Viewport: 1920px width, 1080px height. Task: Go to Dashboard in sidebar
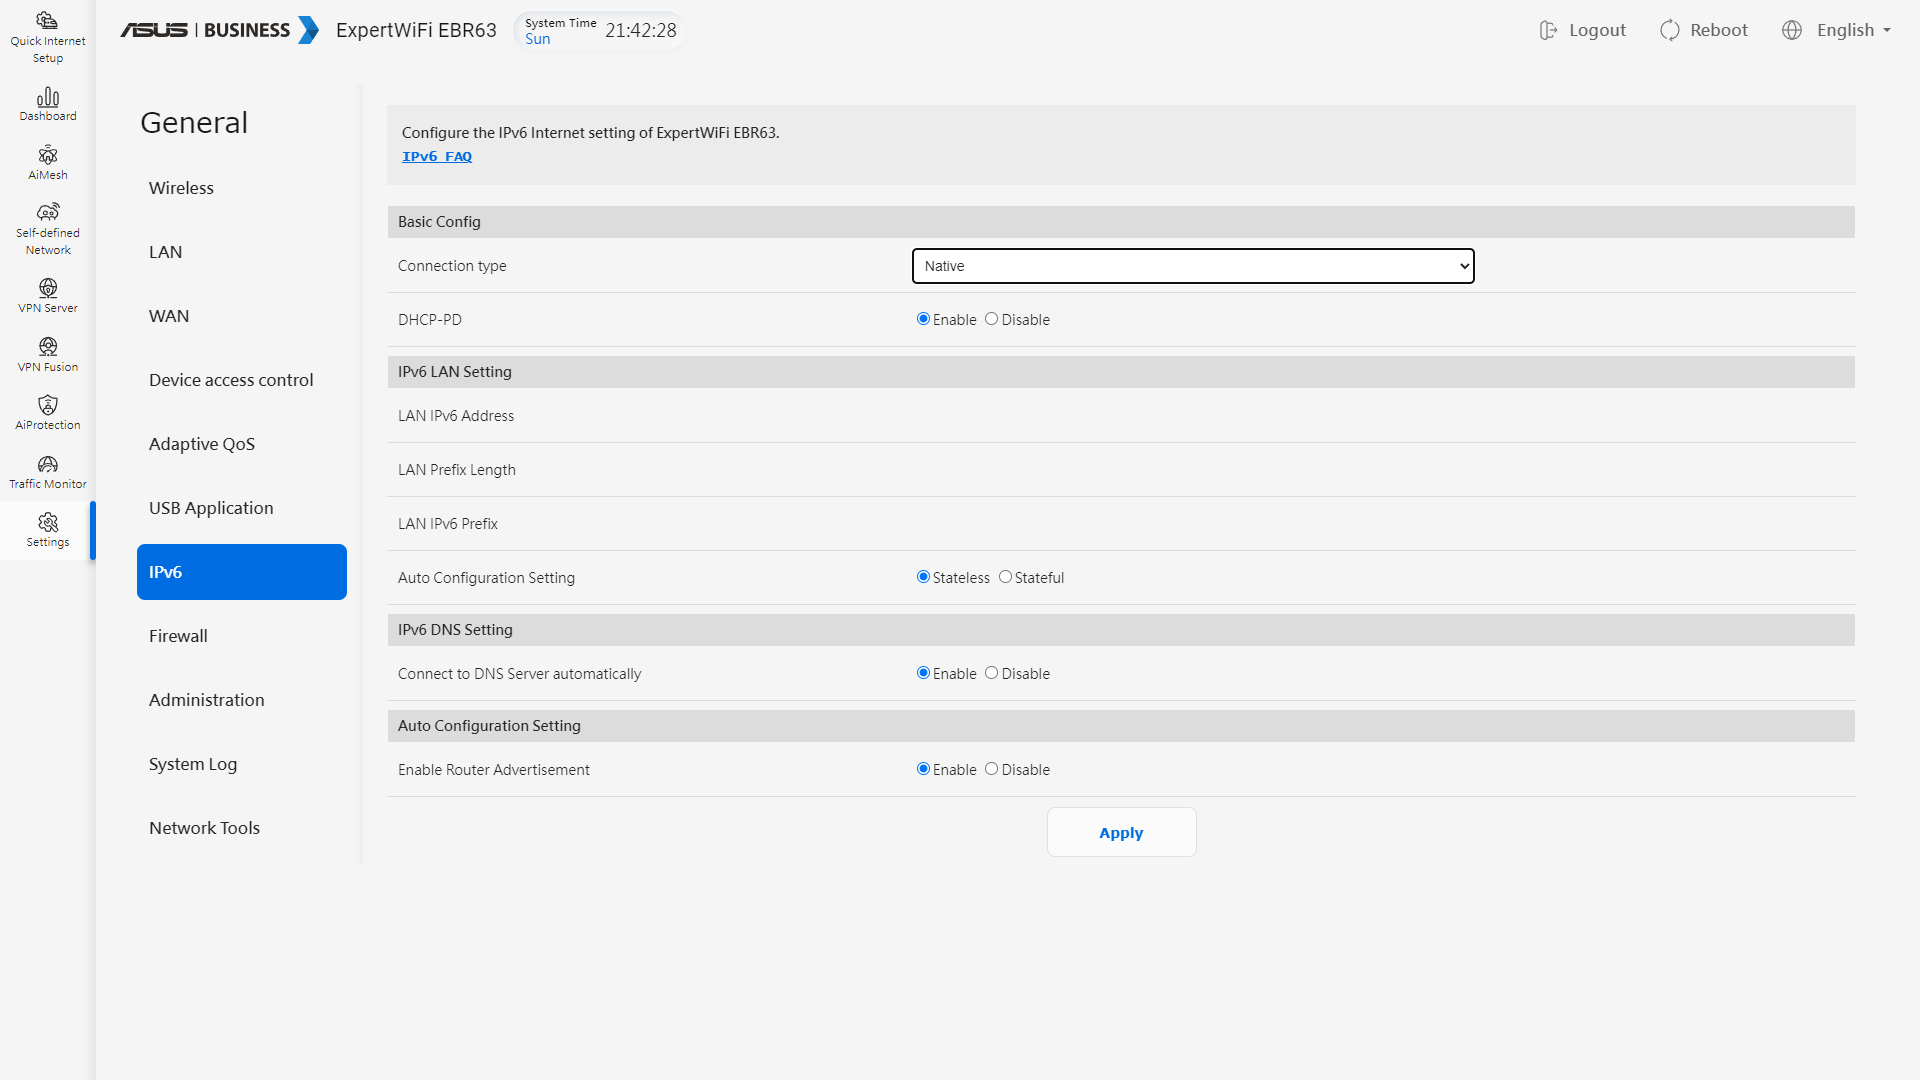click(x=47, y=98)
